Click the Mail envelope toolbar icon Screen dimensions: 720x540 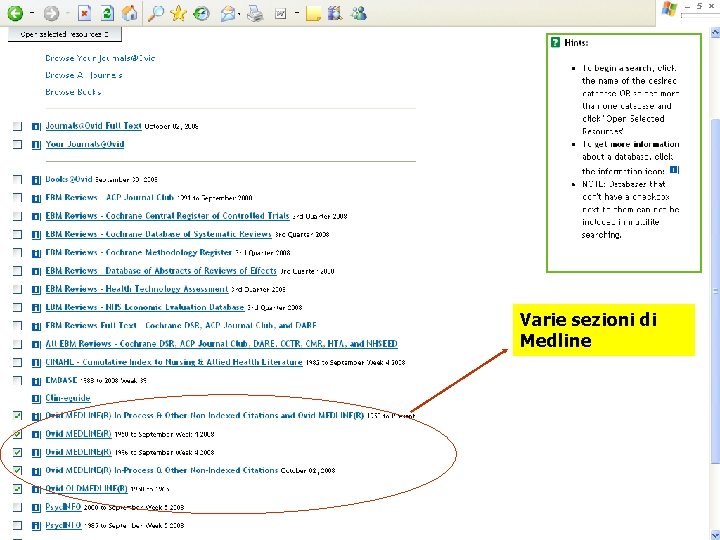tap(227, 14)
